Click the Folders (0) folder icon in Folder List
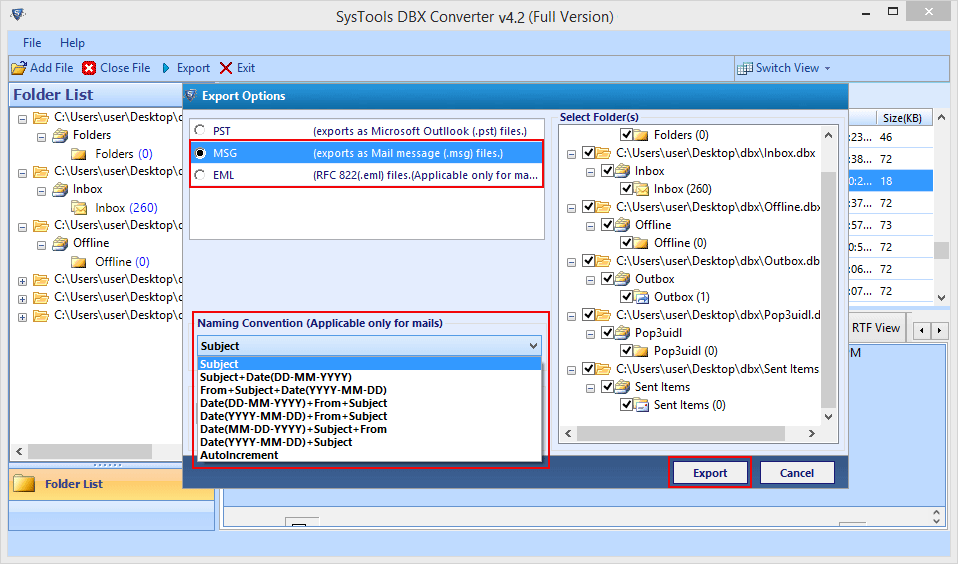The width and height of the screenshot is (958, 564). [x=79, y=153]
